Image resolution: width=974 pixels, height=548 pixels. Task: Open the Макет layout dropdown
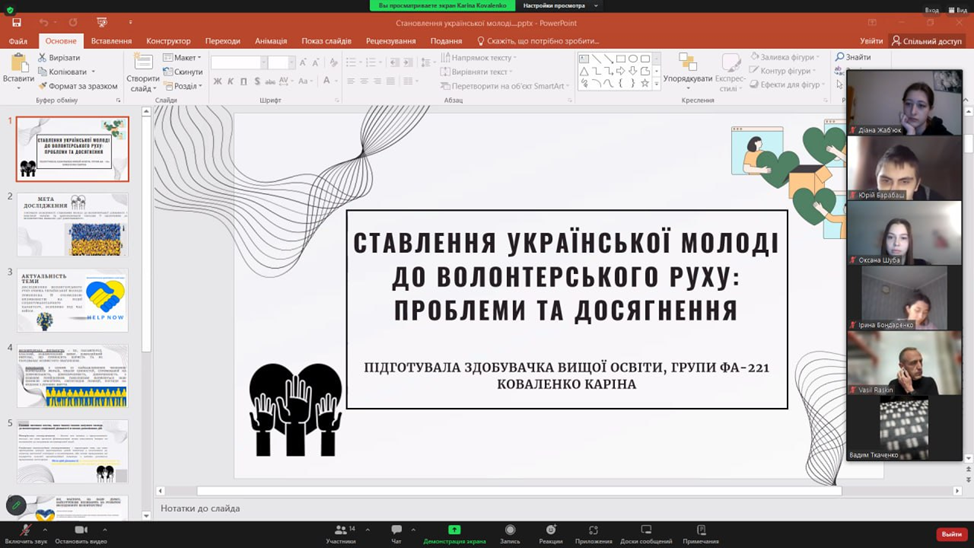(183, 58)
